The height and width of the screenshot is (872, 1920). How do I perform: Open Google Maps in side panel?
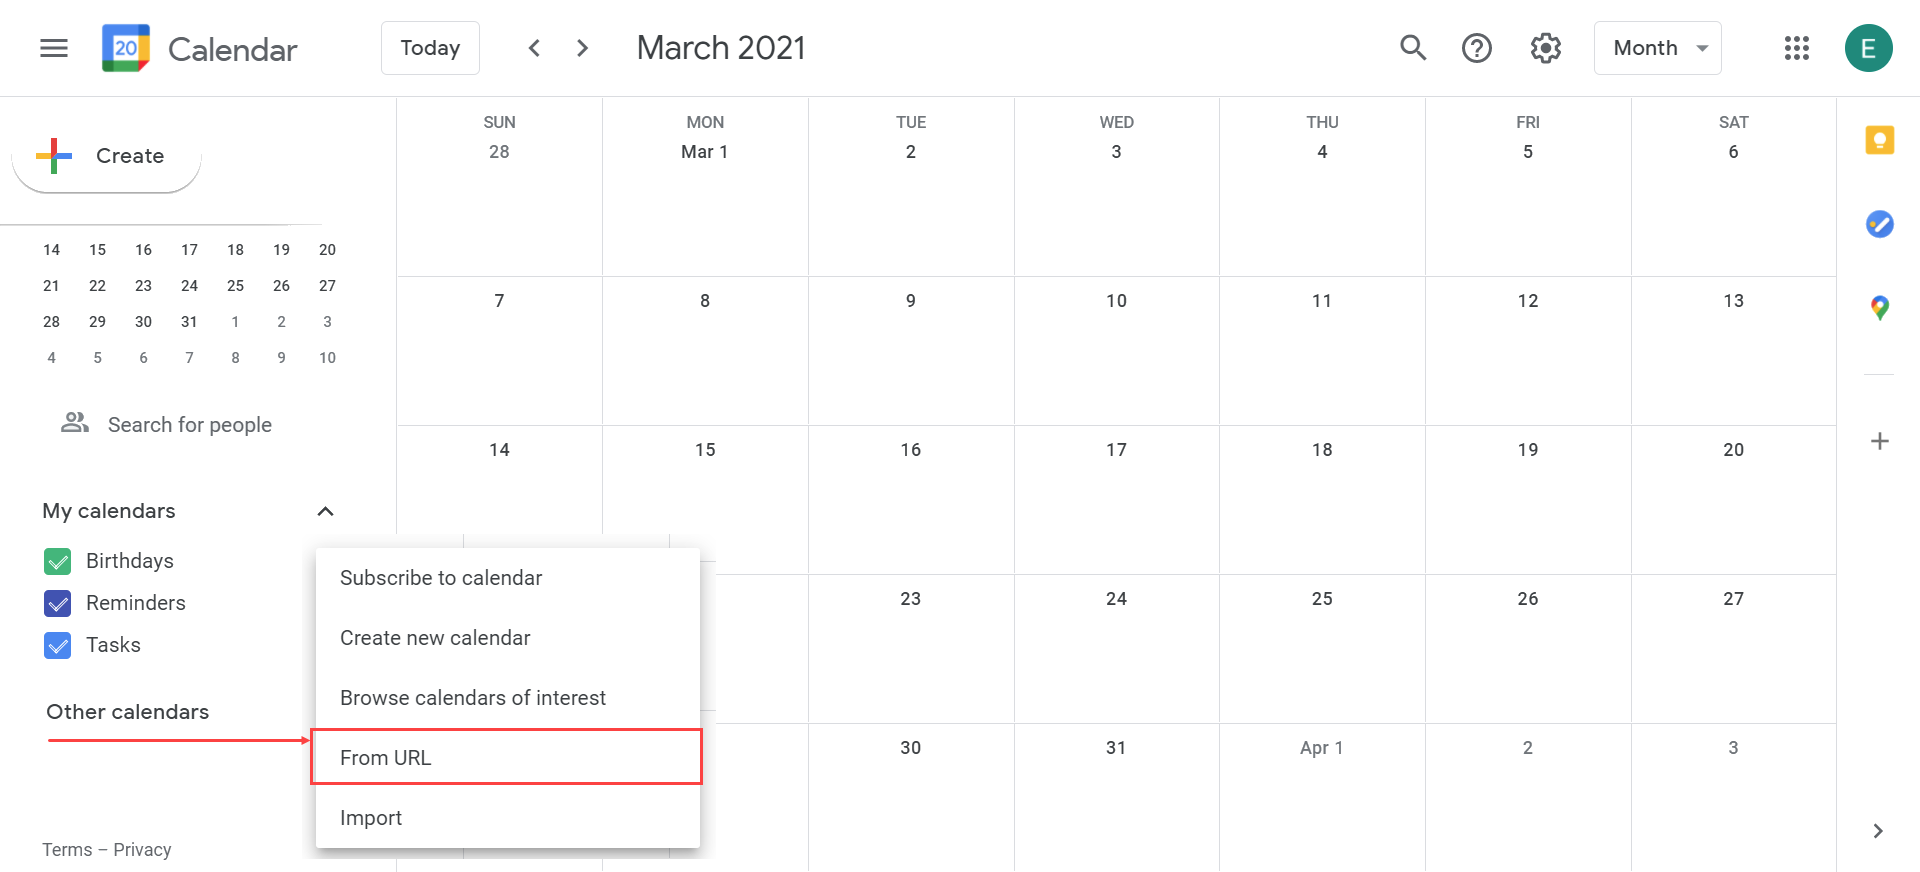point(1879,308)
